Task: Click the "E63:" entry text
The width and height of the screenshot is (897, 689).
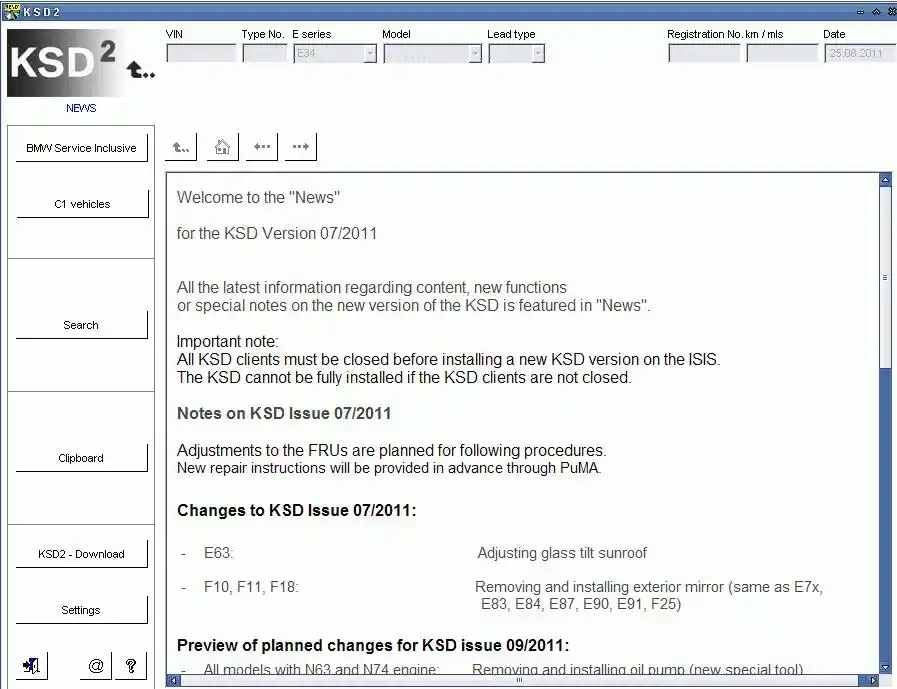Action: pos(219,553)
